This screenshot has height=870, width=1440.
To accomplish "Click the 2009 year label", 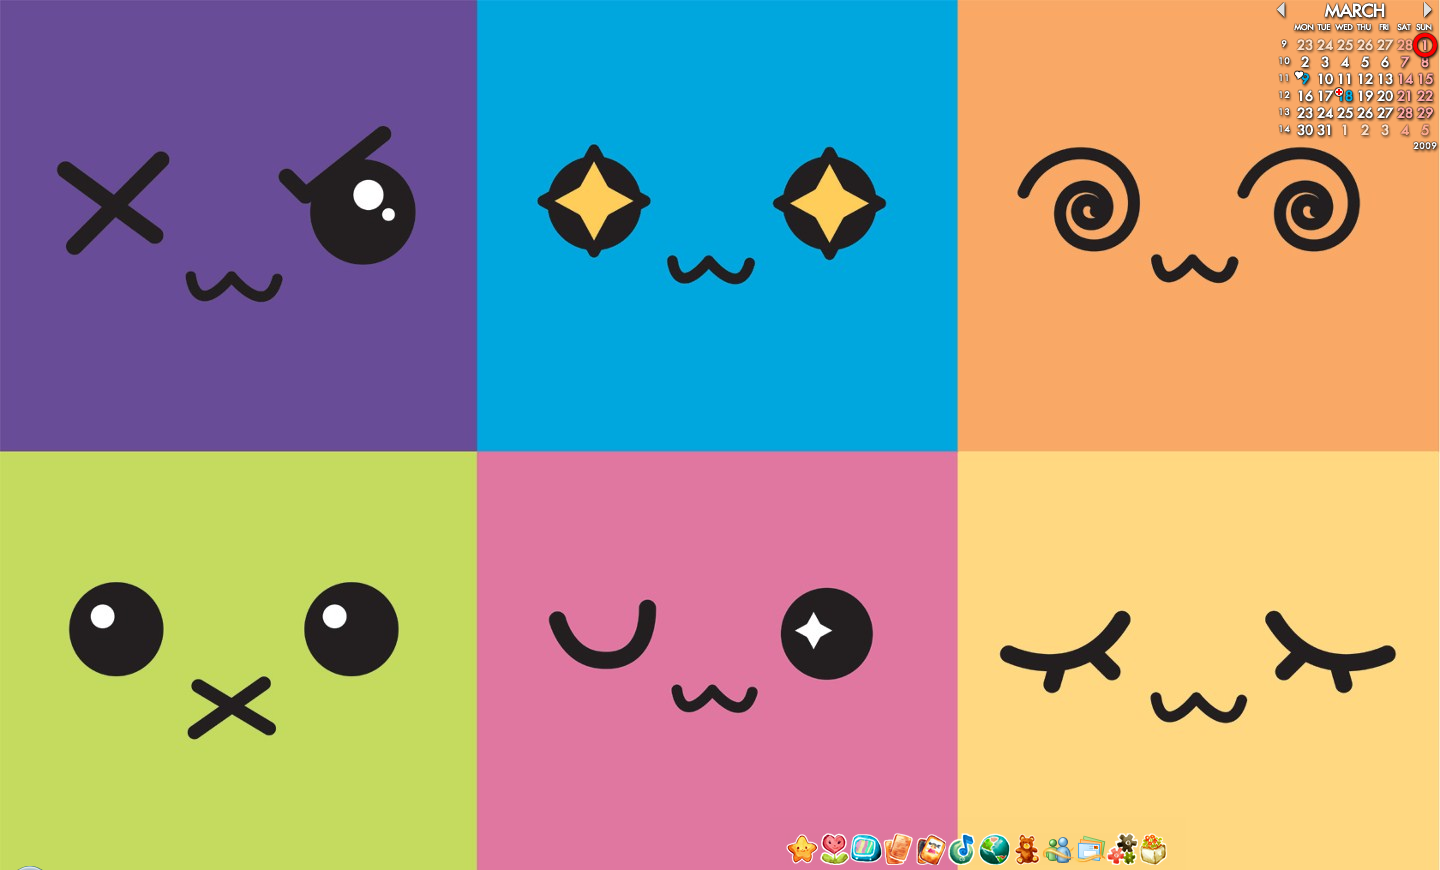I will [1424, 146].
